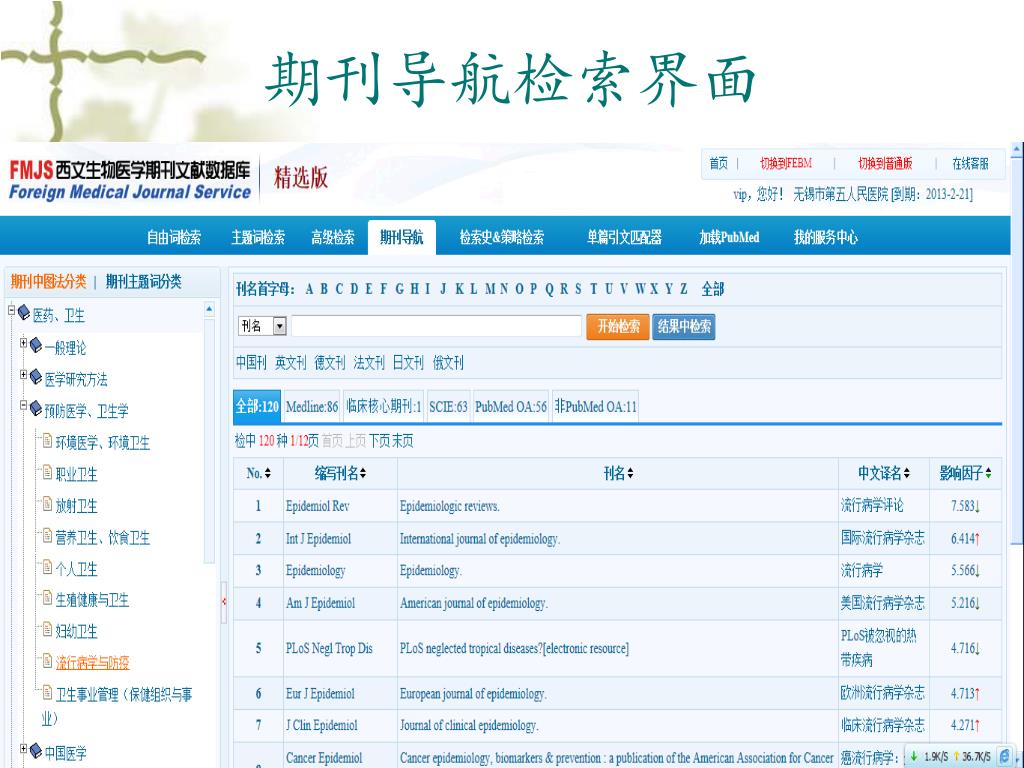Open 流行病学与防疫 category
The height and width of the screenshot is (768, 1024).
pyautogui.click(x=92, y=663)
